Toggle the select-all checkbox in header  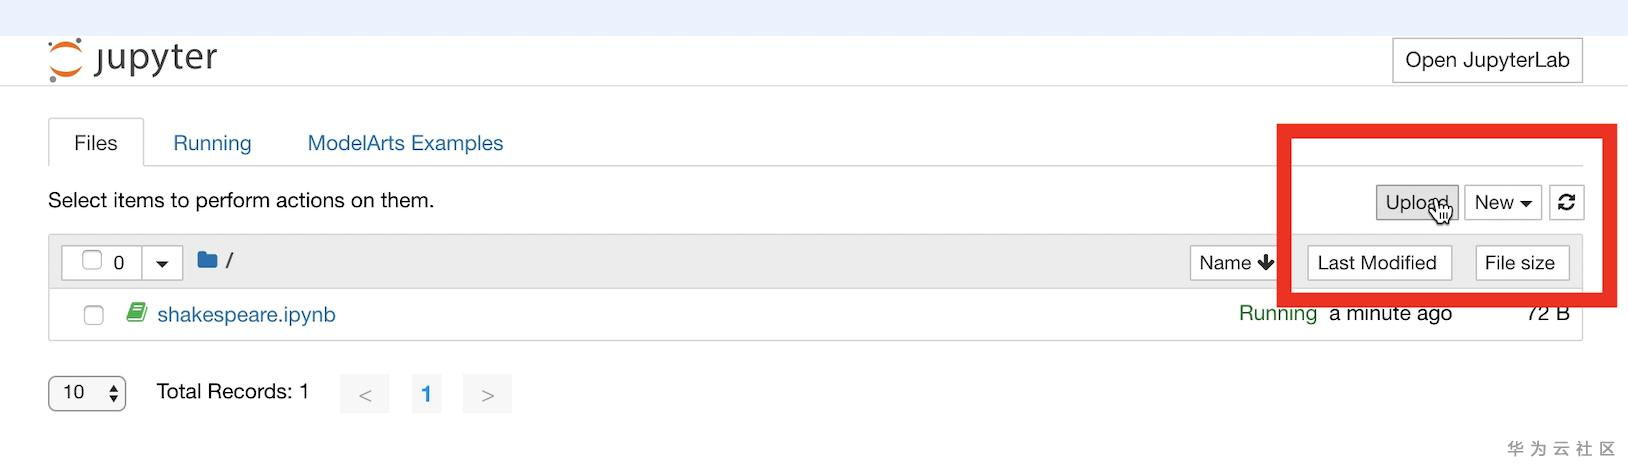[x=92, y=261]
